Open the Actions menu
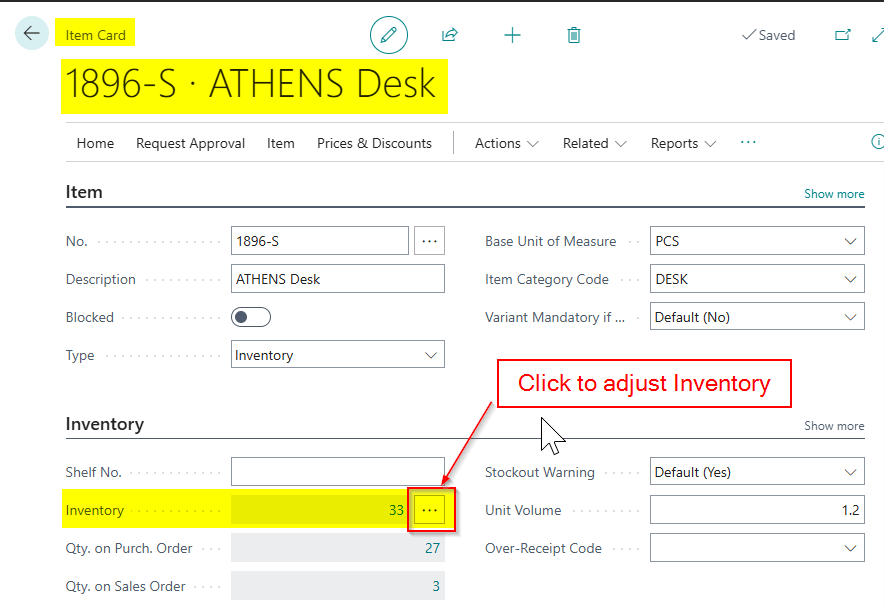Screen dimensions: 884x612 506,143
